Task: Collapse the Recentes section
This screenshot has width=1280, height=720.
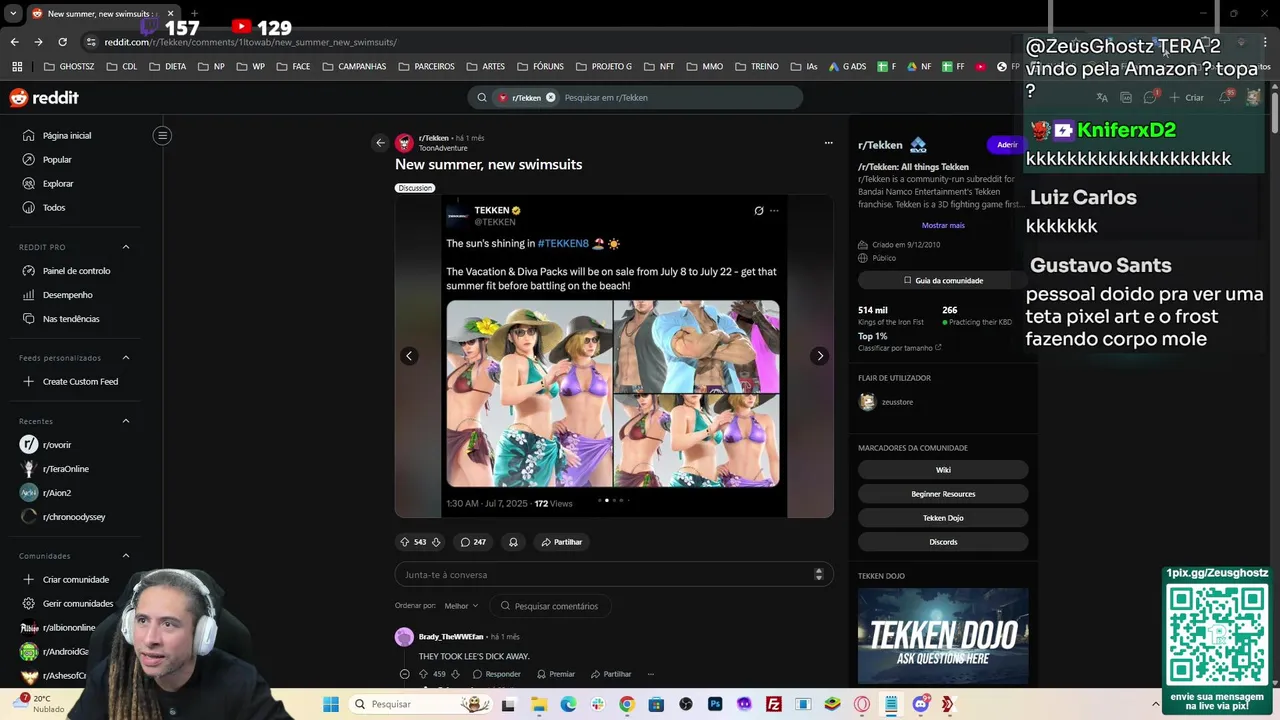Action: (126, 421)
